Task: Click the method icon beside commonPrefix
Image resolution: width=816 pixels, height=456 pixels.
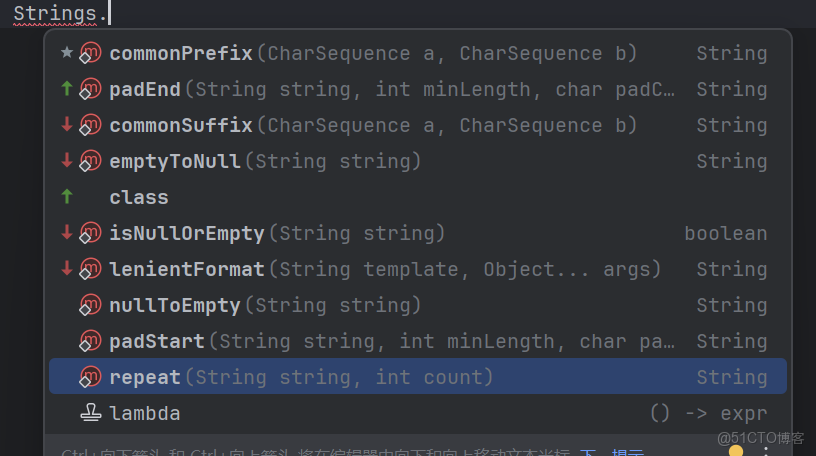Action: (90, 54)
